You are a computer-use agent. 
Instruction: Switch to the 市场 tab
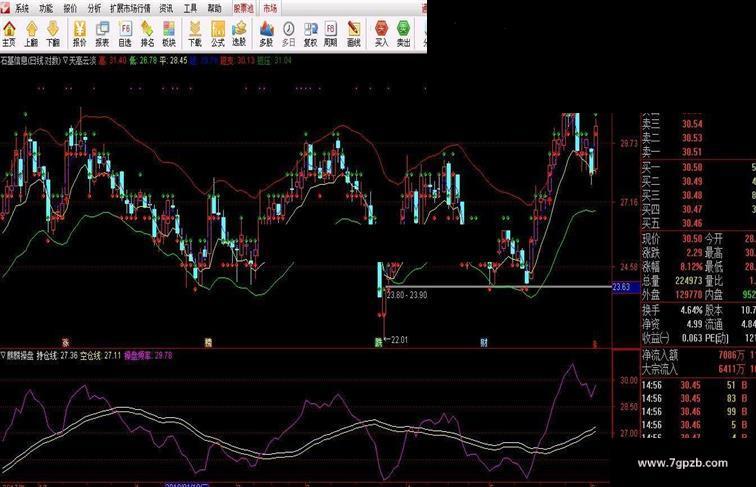(x=270, y=8)
